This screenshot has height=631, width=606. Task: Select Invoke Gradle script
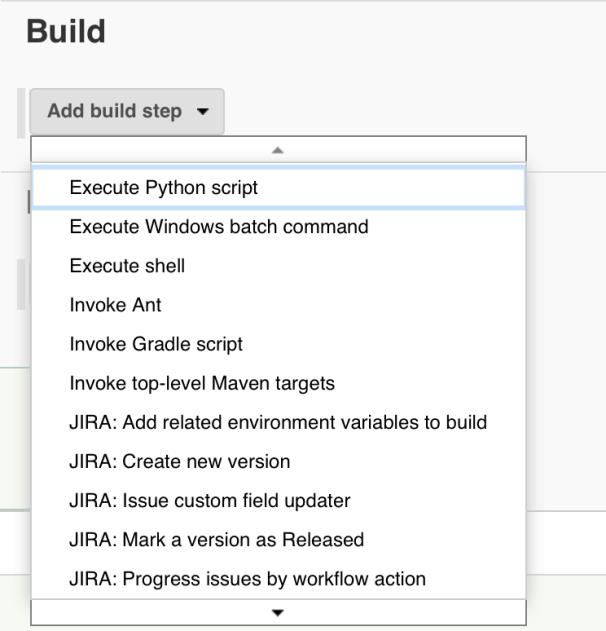tap(278, 344)
